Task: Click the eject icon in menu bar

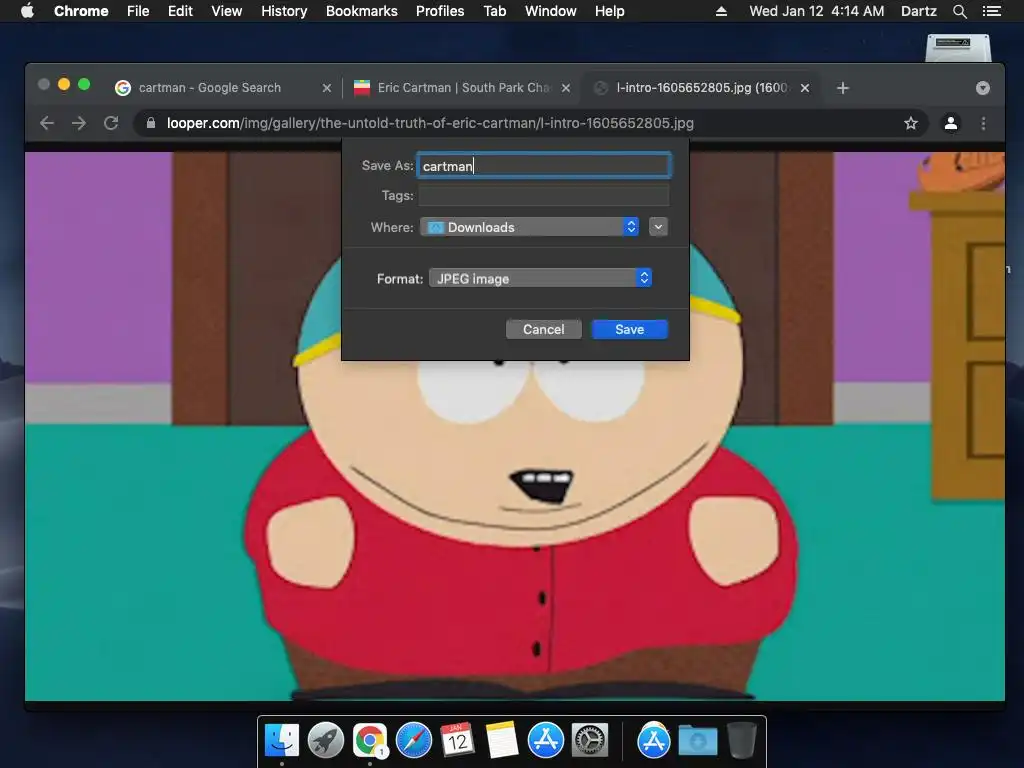Action: 721,11
